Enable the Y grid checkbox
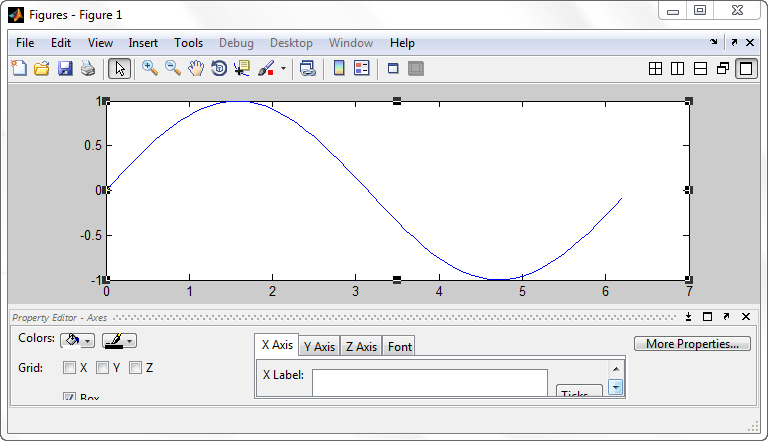Viewport: 768px width, 441px height. 102,368
